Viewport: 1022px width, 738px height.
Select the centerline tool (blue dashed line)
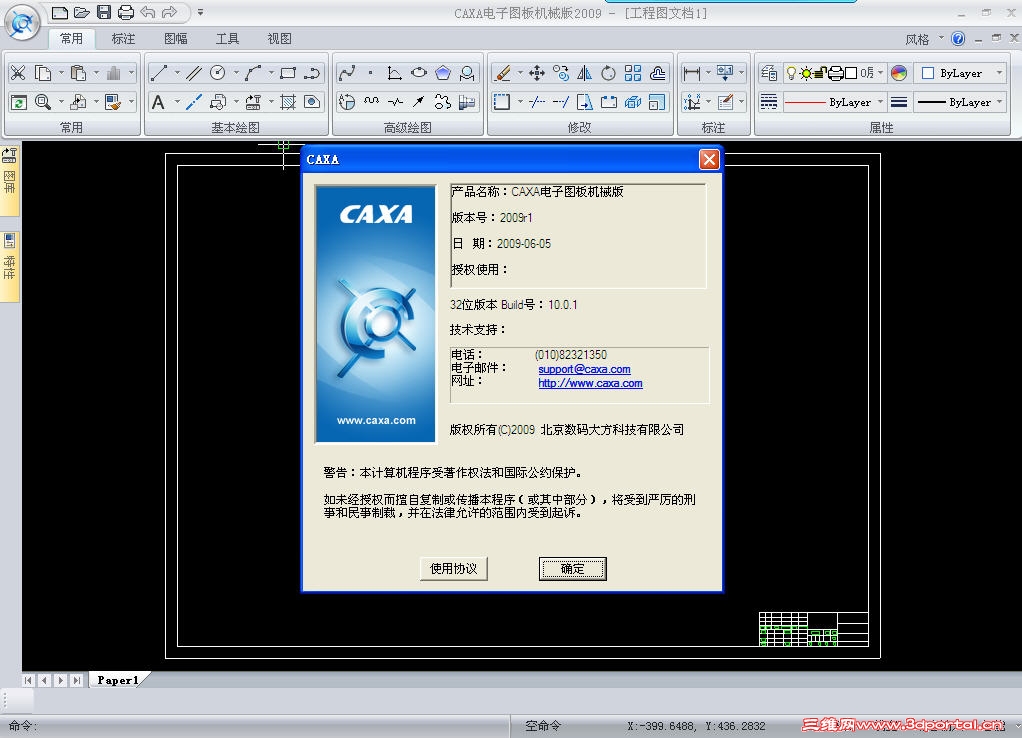coord(194,102)
